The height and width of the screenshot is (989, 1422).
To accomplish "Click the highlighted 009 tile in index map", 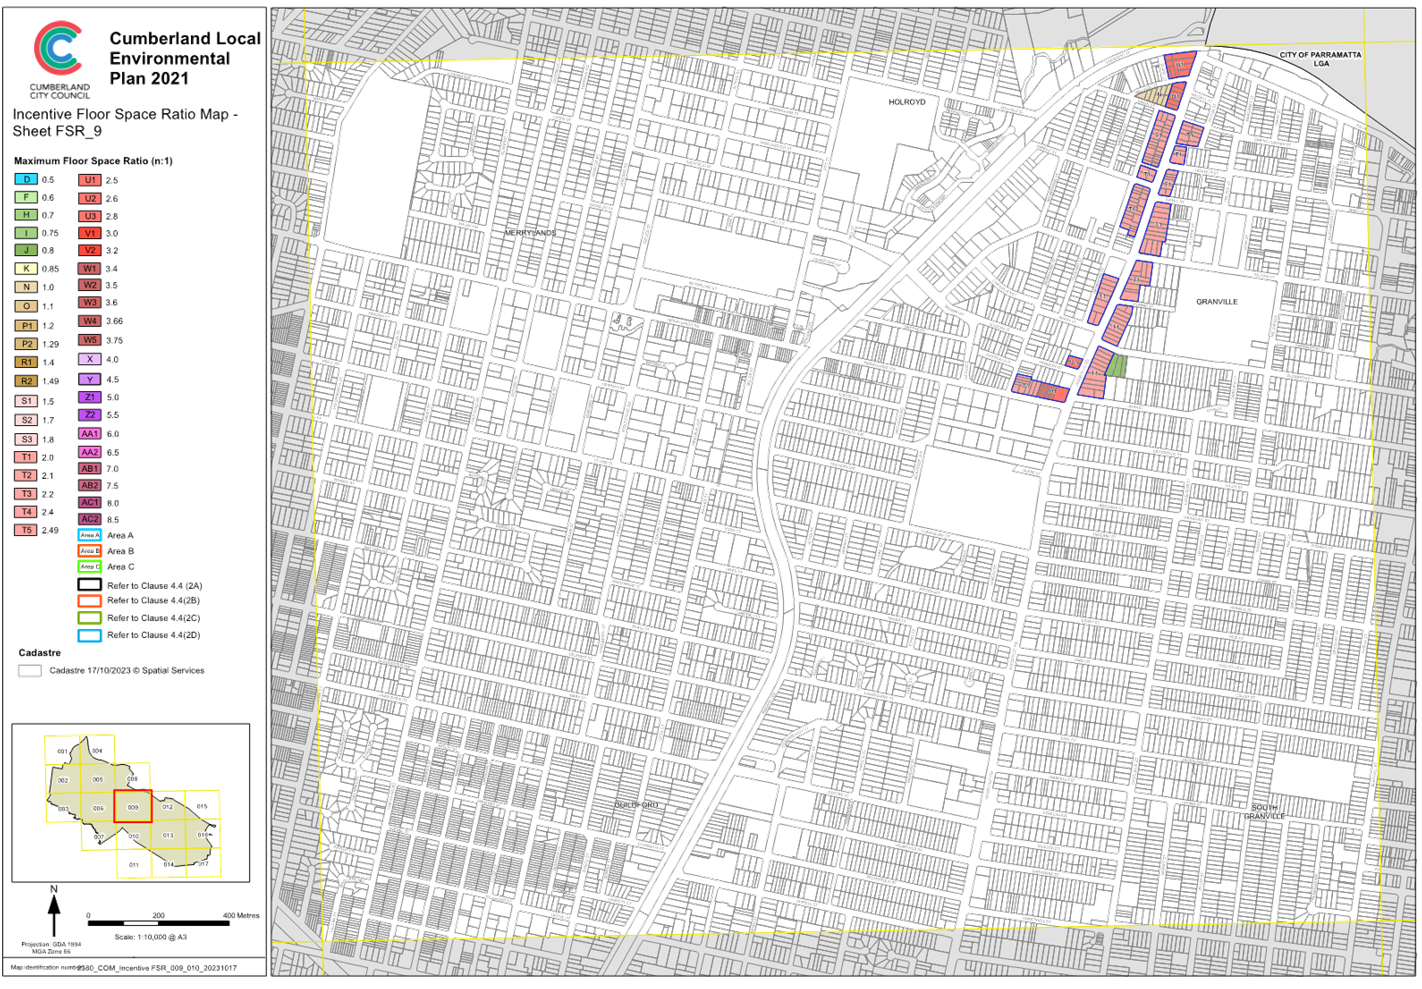I will click(133, 806).
